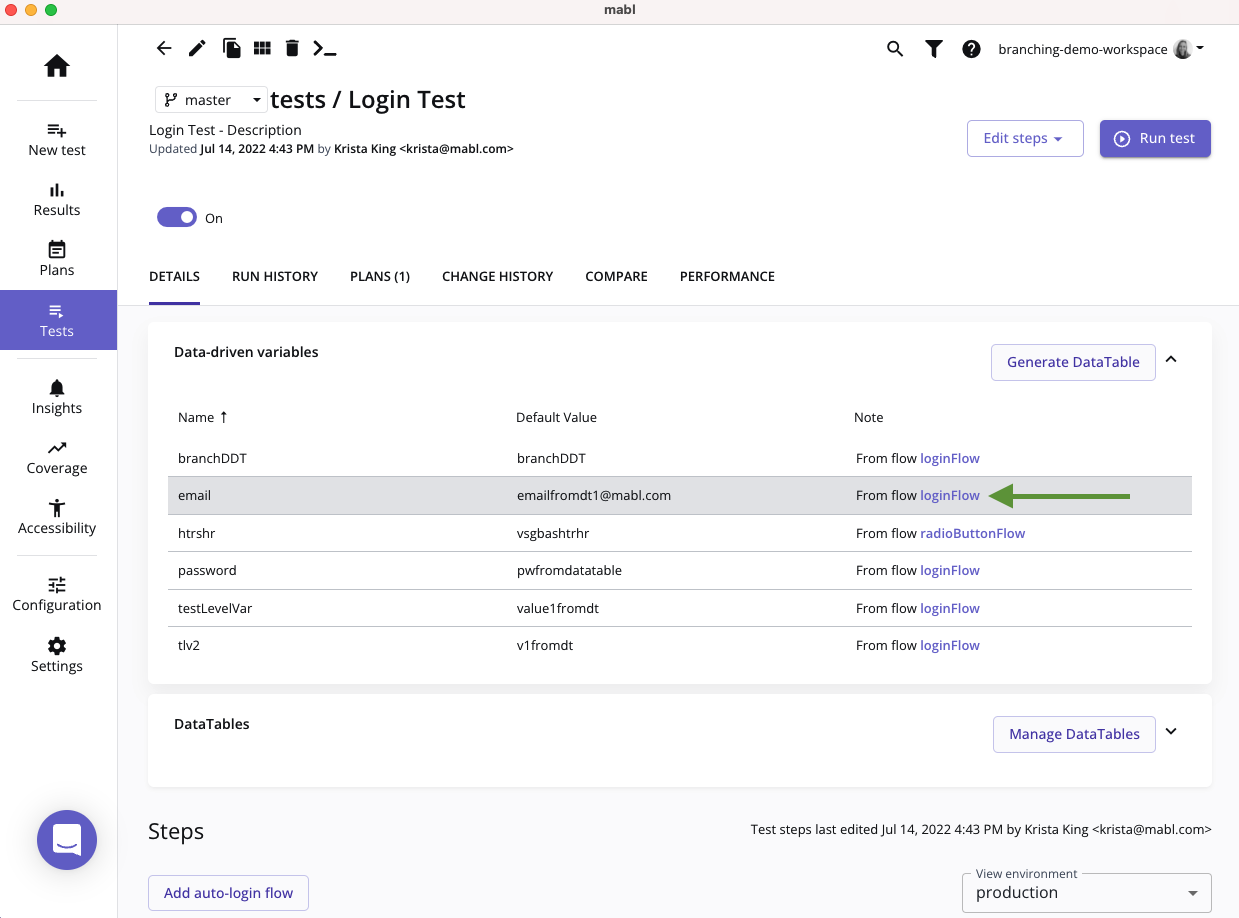Open the Edit steps dropdown
The width and height of the screenshot is (1239, 918).
click(1025, 138)
